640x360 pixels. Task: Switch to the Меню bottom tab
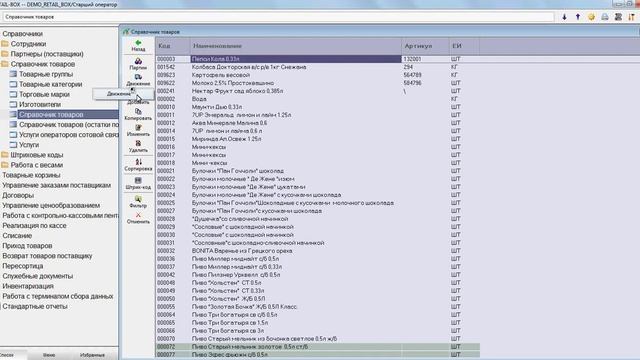click(x=49, y=355)
